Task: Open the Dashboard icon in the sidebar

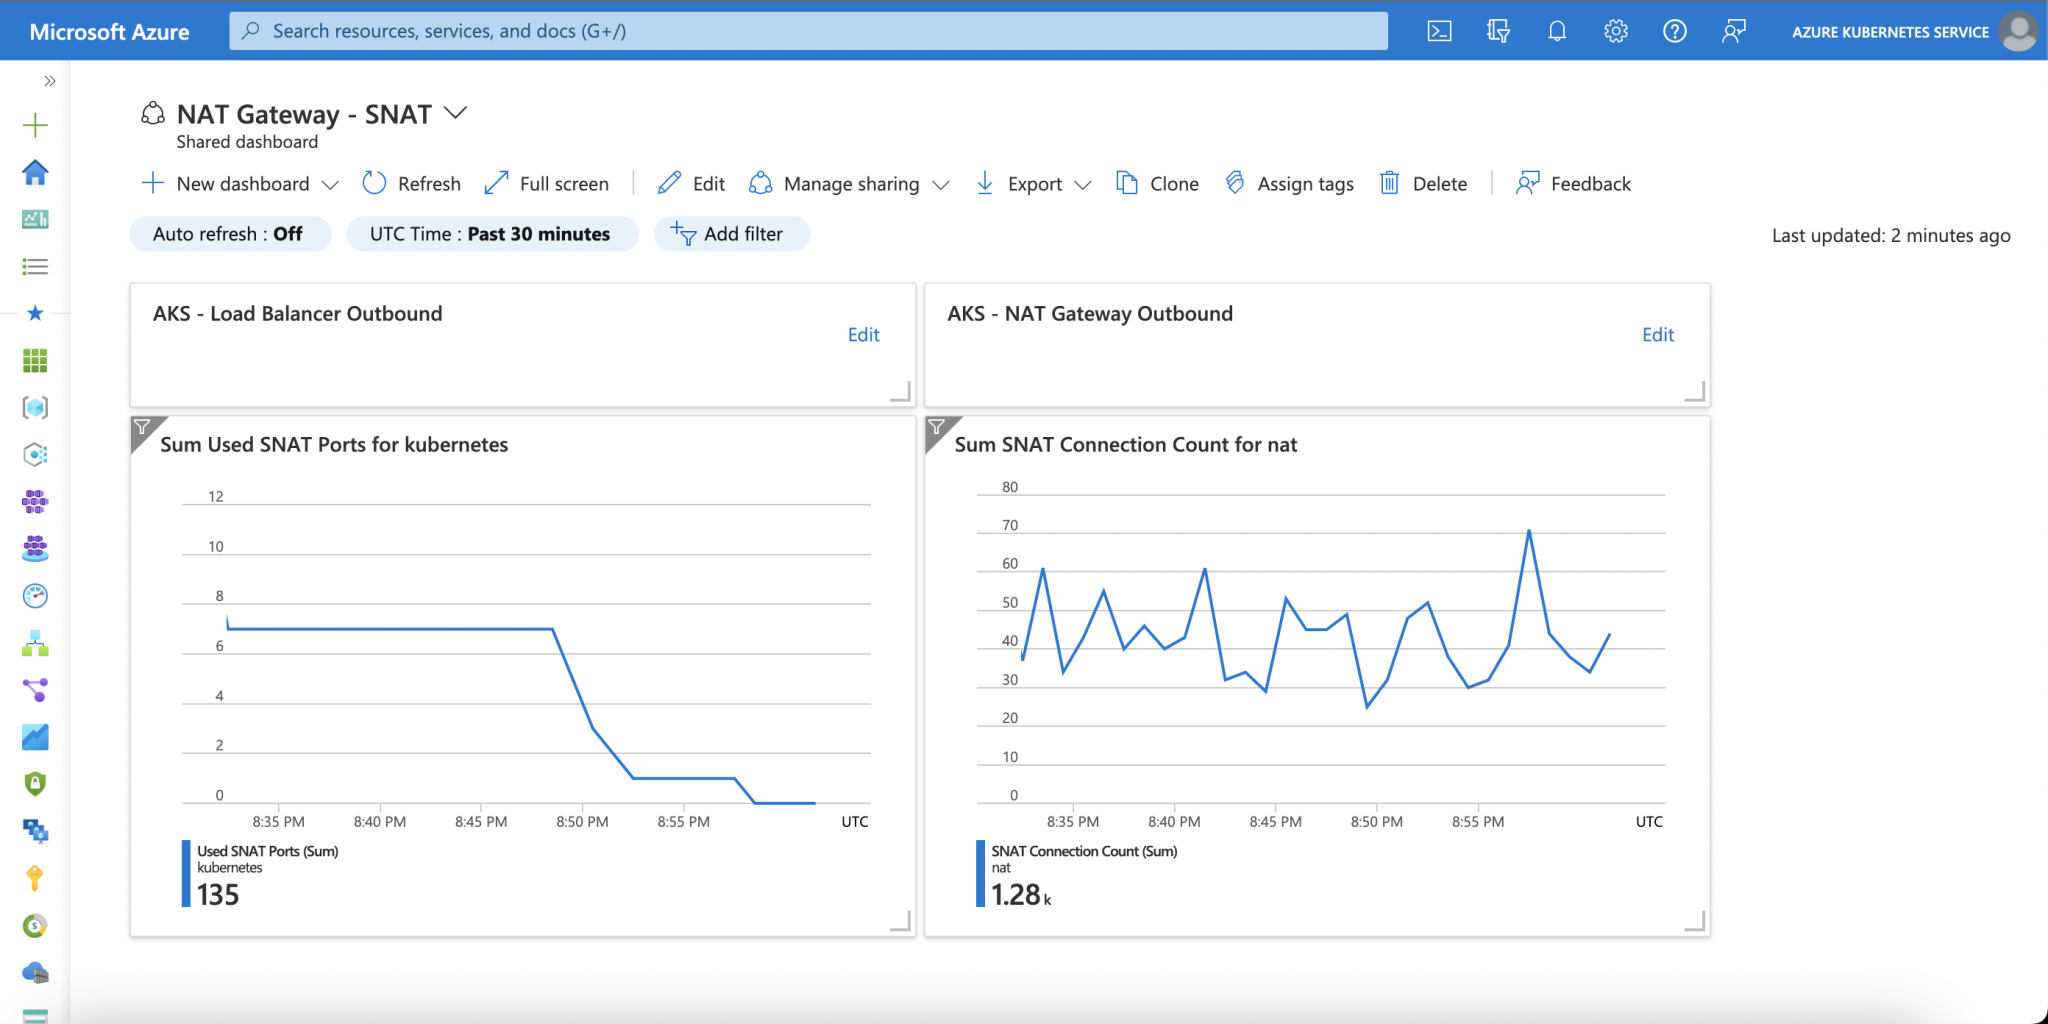Action: coord(35,219)
